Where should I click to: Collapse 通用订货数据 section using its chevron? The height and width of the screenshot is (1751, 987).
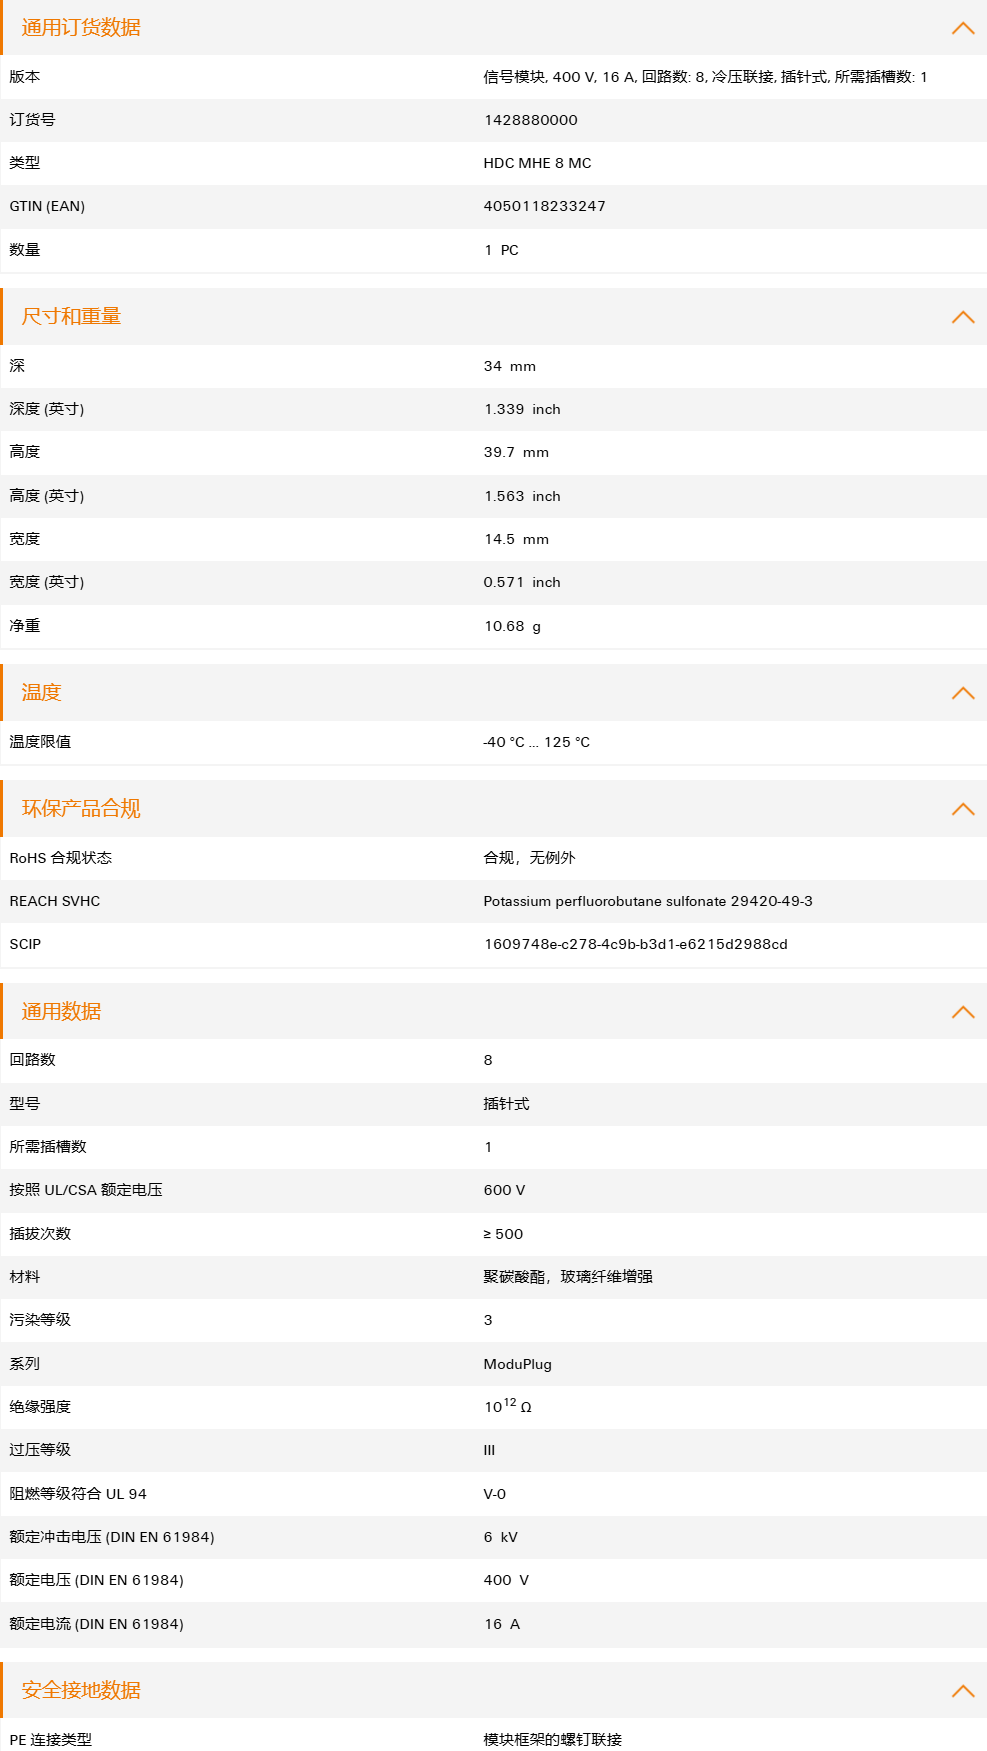click(x=962, y=28)
